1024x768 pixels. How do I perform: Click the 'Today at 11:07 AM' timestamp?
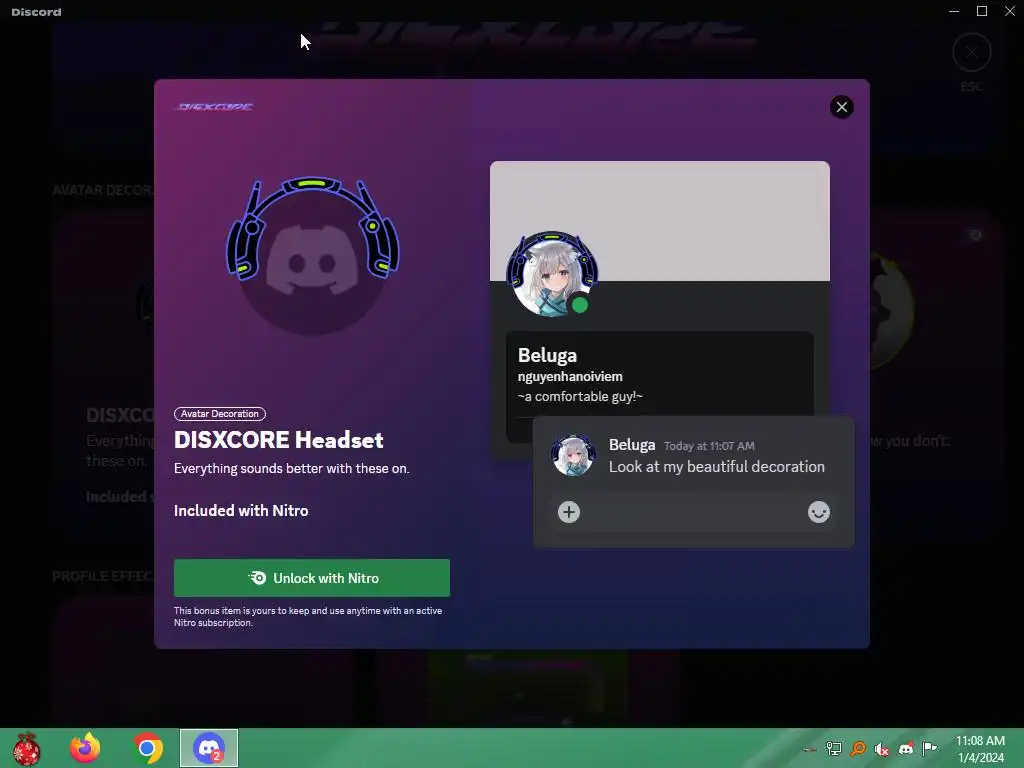(x=709, y=446)
